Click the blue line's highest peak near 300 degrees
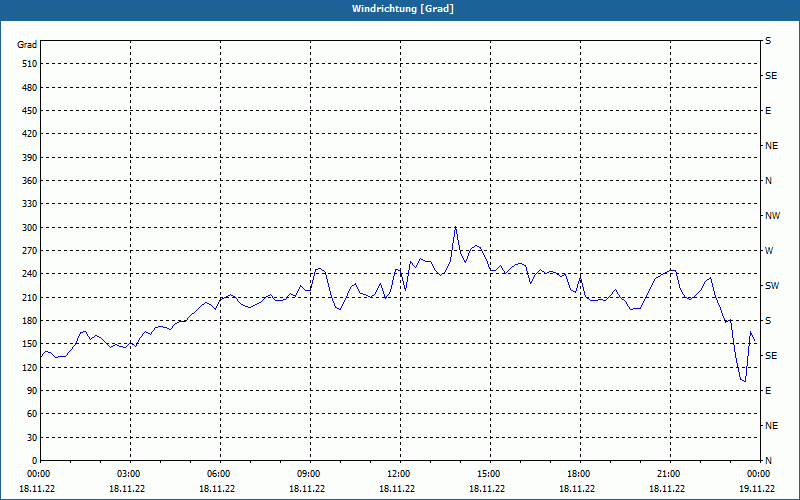Viewport: 800px width, 500px height. pos(455,227)
